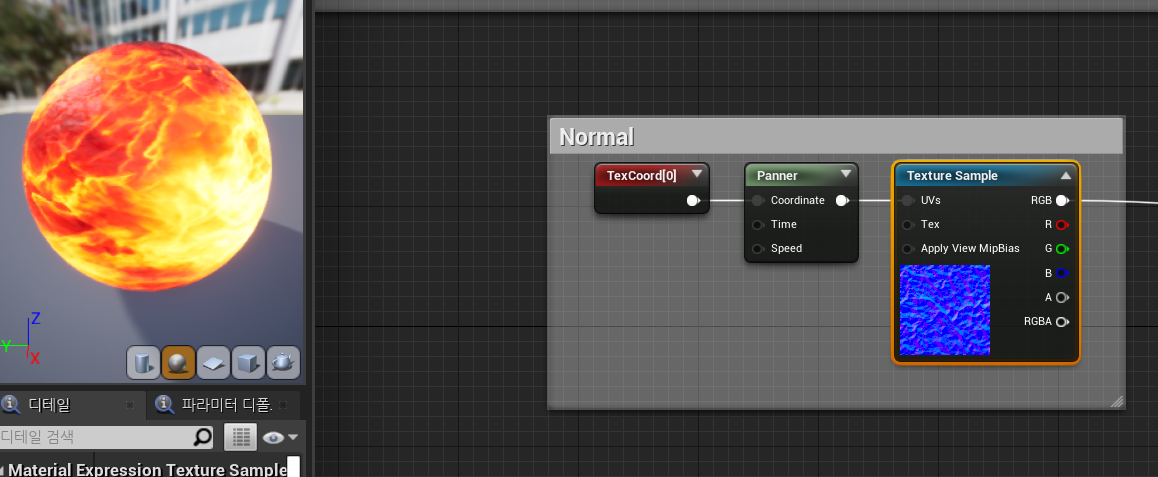Select the plane preview mesh

point(213,363)
